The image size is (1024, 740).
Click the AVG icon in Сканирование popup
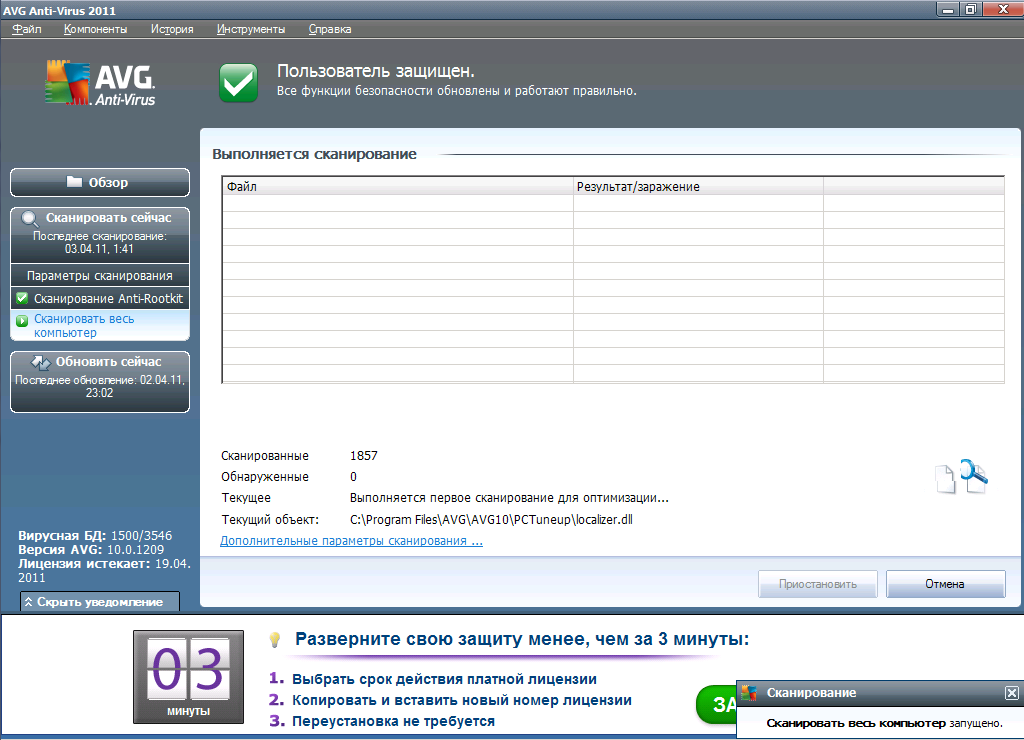[x=749, y=692]
